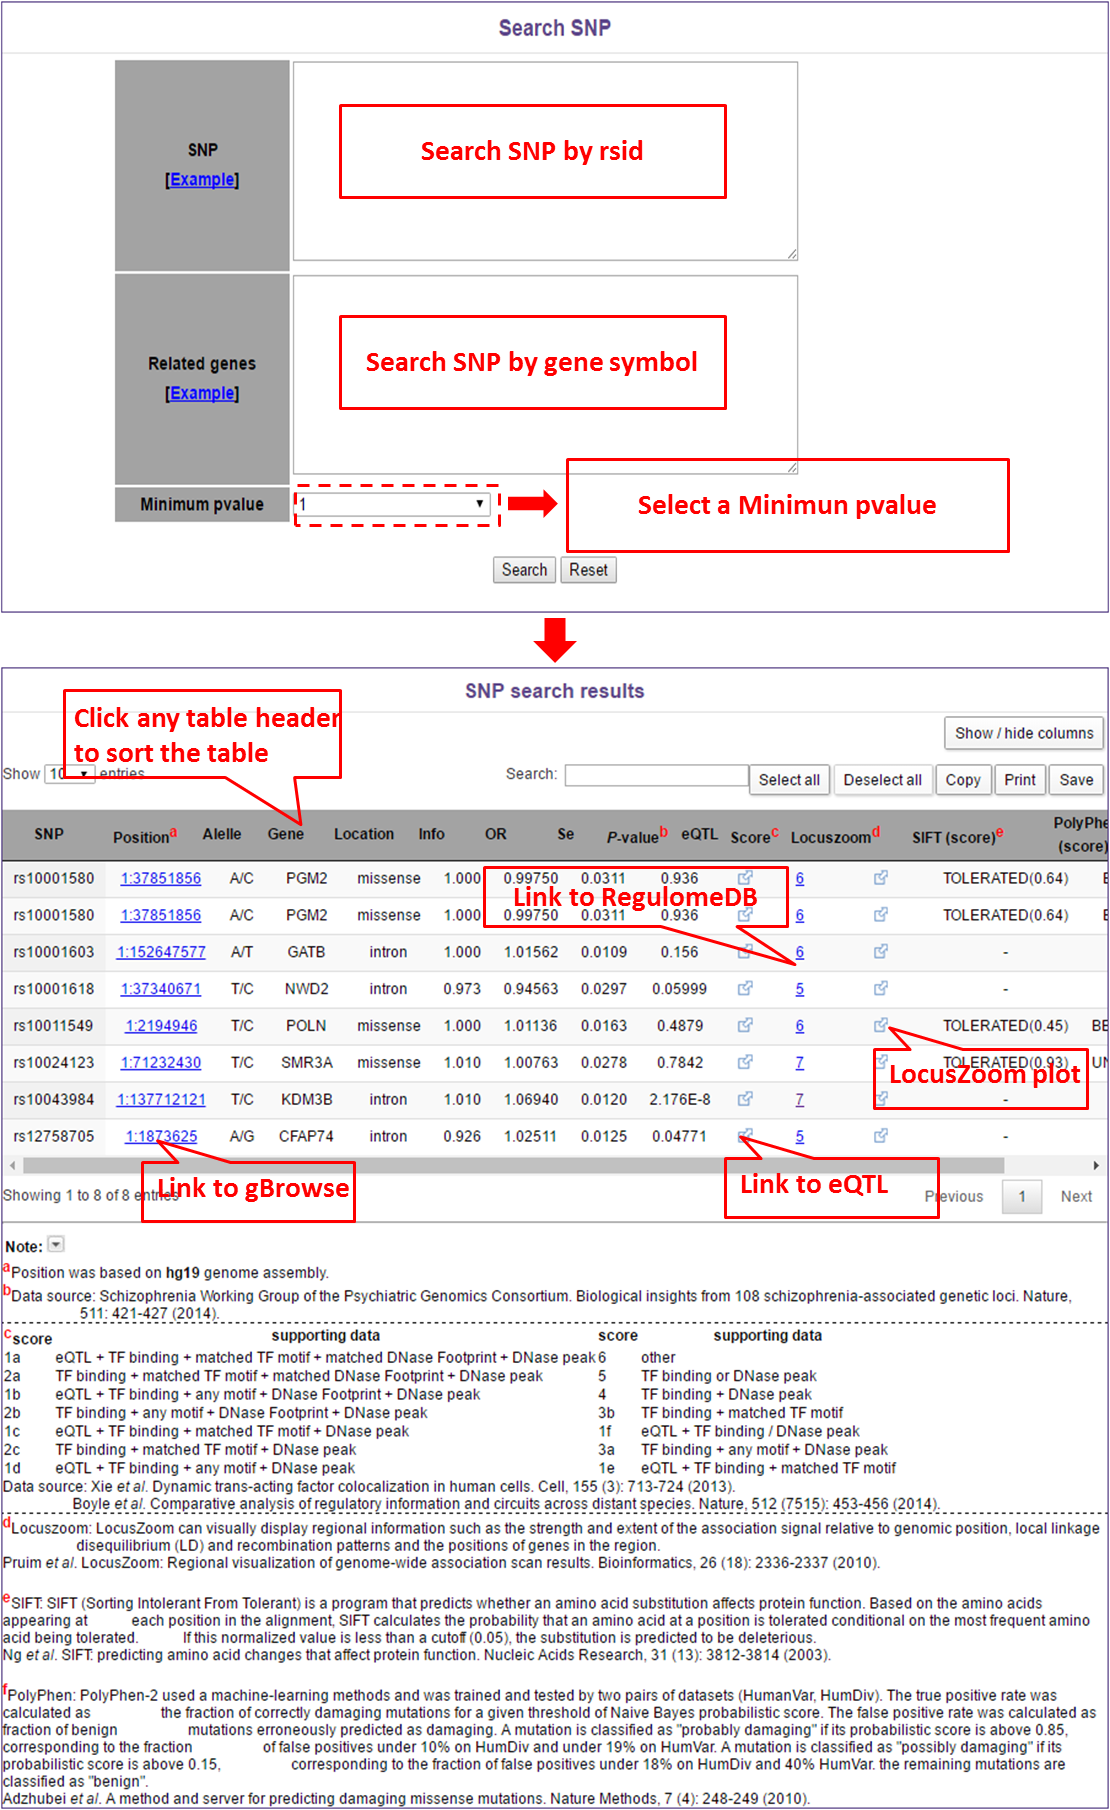This screenshot has height=1810, width=1110.
Task: Select gene cell CFAP74
Action: click(x=306, y=1137)
